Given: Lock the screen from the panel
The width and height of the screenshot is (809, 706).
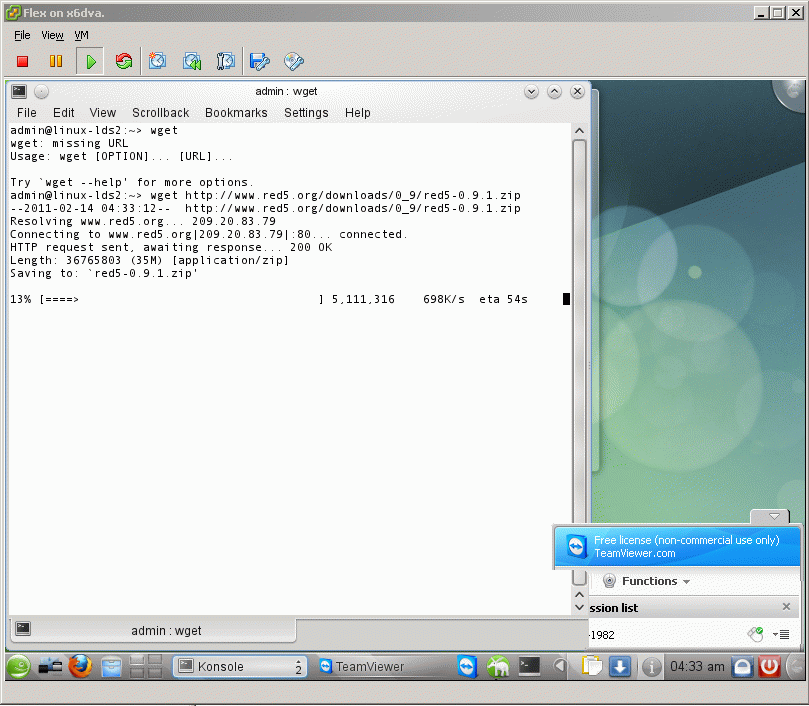Looking at the screenshot, I should (x=742, y=666).
